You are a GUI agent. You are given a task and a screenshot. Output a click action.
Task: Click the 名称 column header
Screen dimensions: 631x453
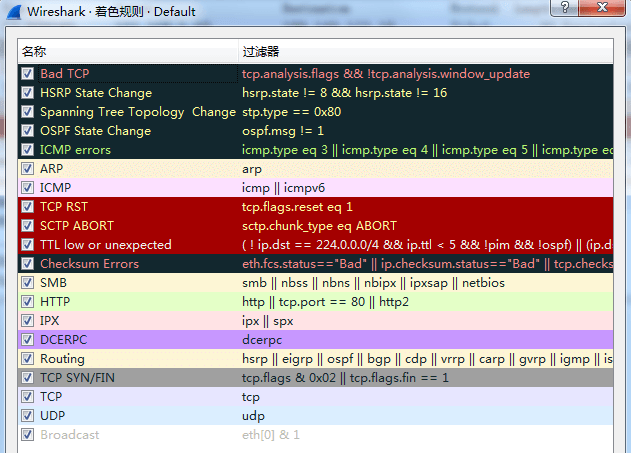(128, 51)
